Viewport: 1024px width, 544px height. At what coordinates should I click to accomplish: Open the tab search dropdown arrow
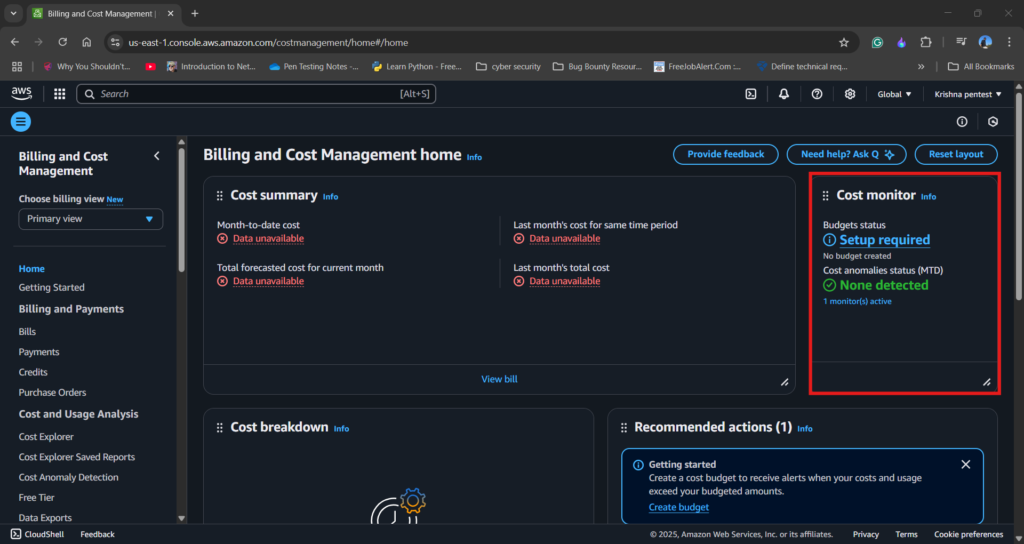tap(13, 13)
